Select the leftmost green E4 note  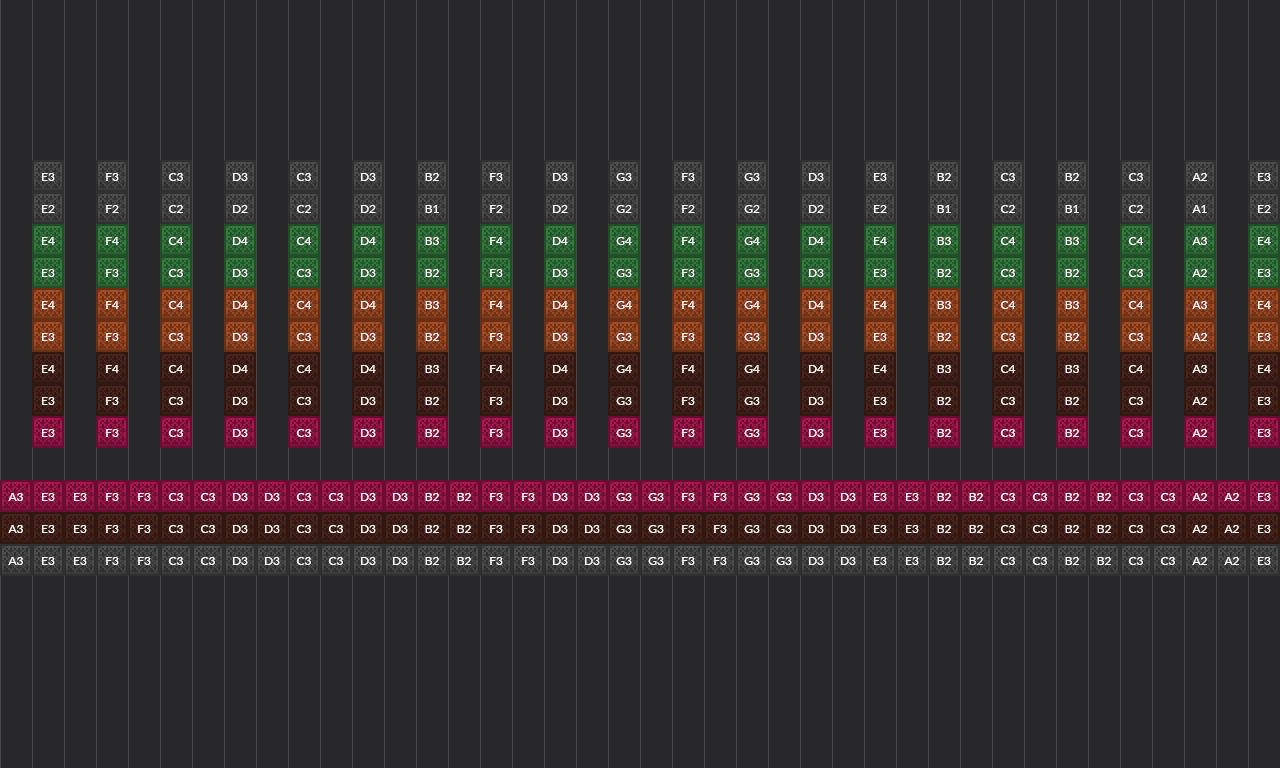(x=48, y=241)
